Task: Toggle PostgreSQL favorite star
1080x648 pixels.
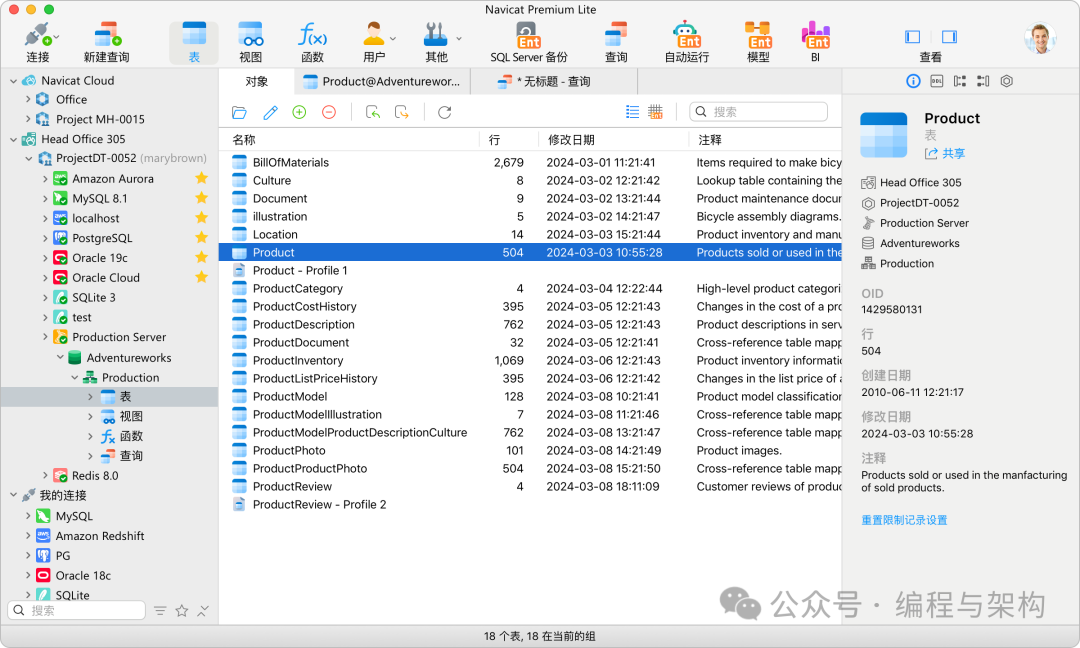Action: coord(202,238)
